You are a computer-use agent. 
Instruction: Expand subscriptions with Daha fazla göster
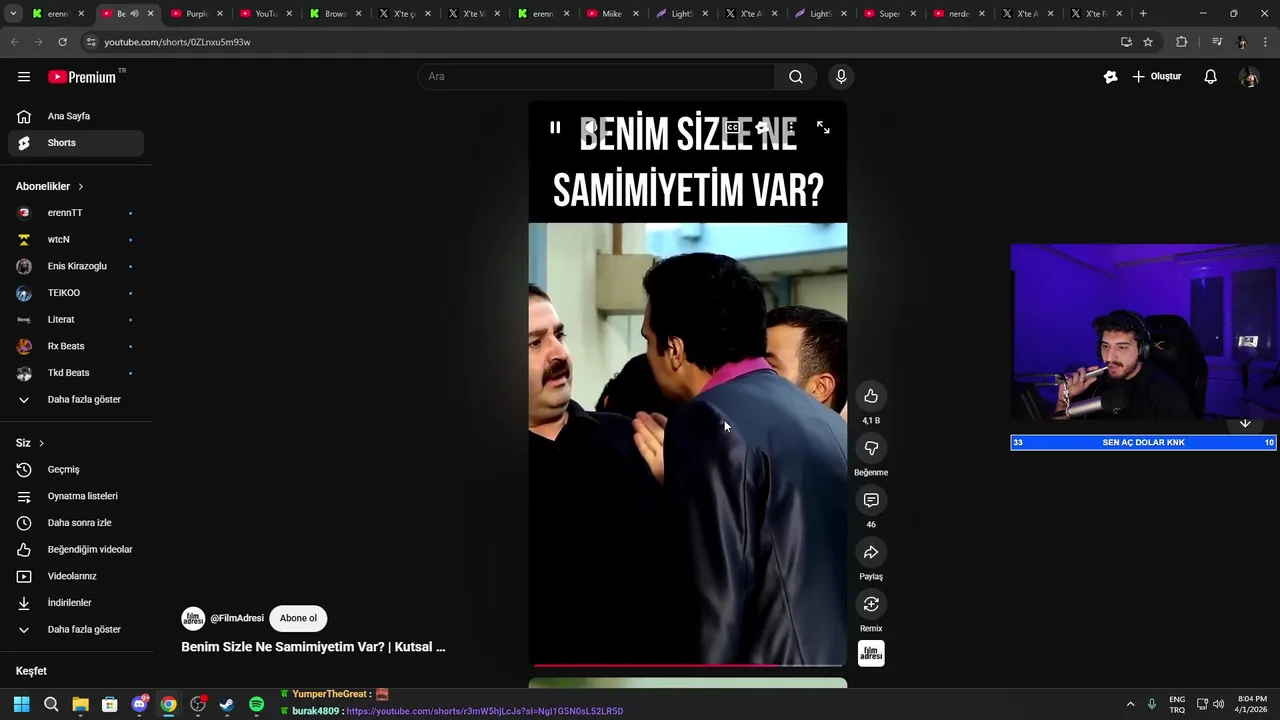click(x=76, y=400)
